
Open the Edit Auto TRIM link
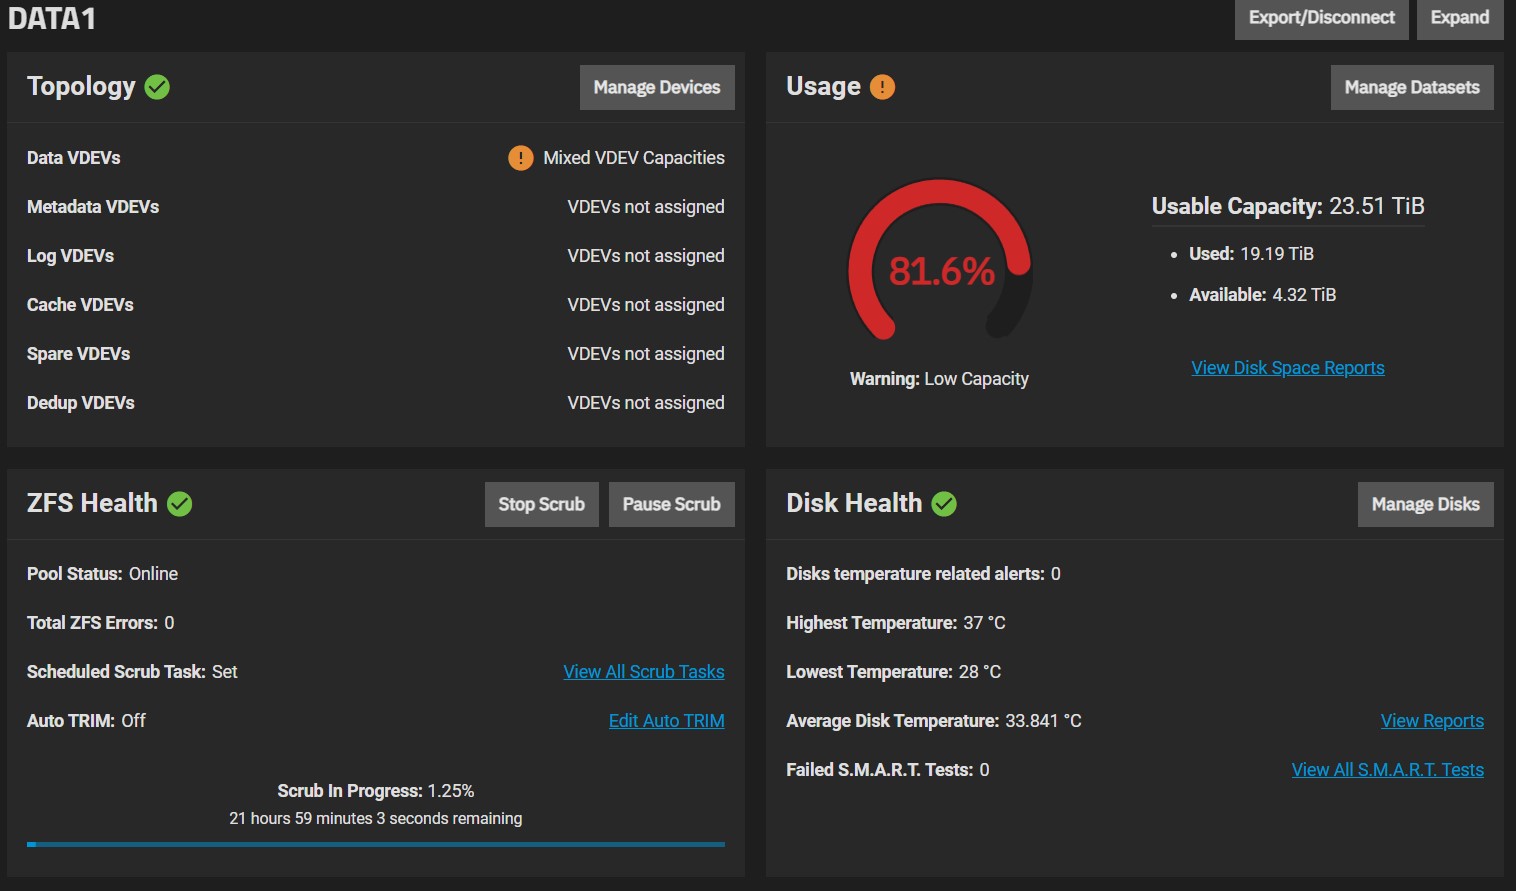click(667, 721)
